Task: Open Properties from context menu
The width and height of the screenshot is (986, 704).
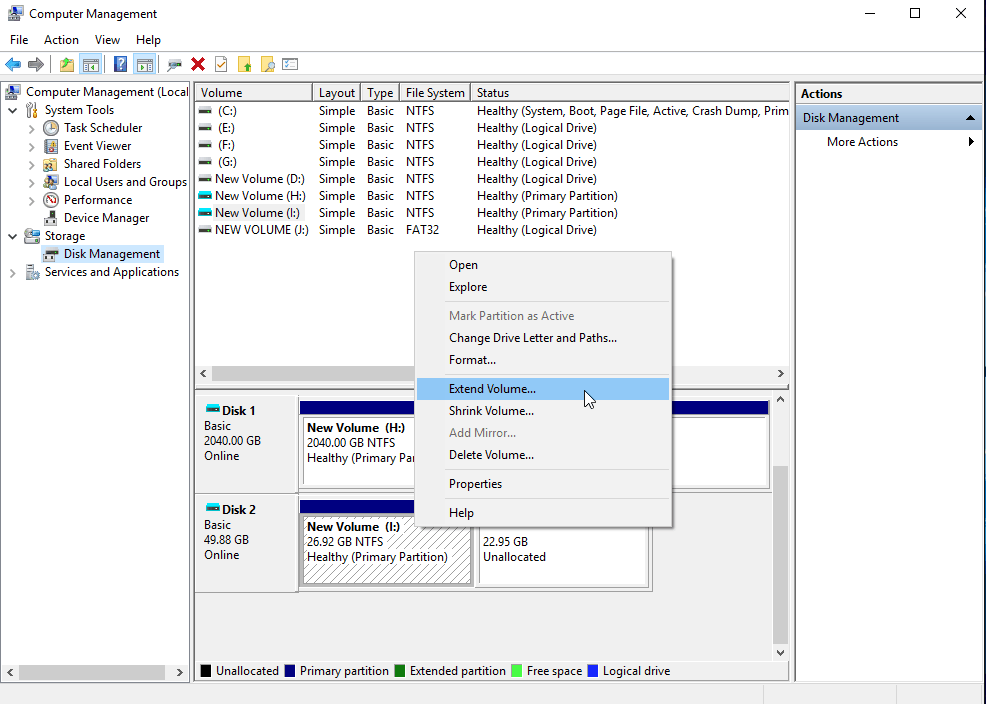Action: pos(475,483)
